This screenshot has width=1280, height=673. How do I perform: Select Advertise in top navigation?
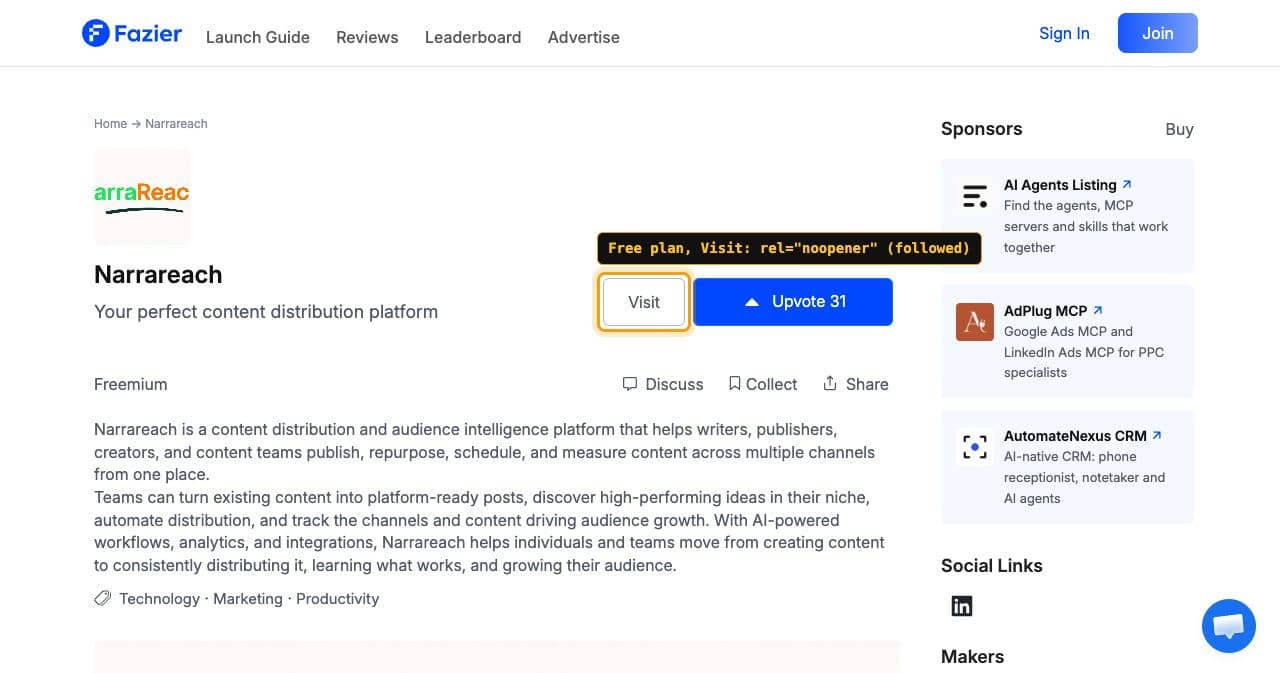tap(584, 37)
